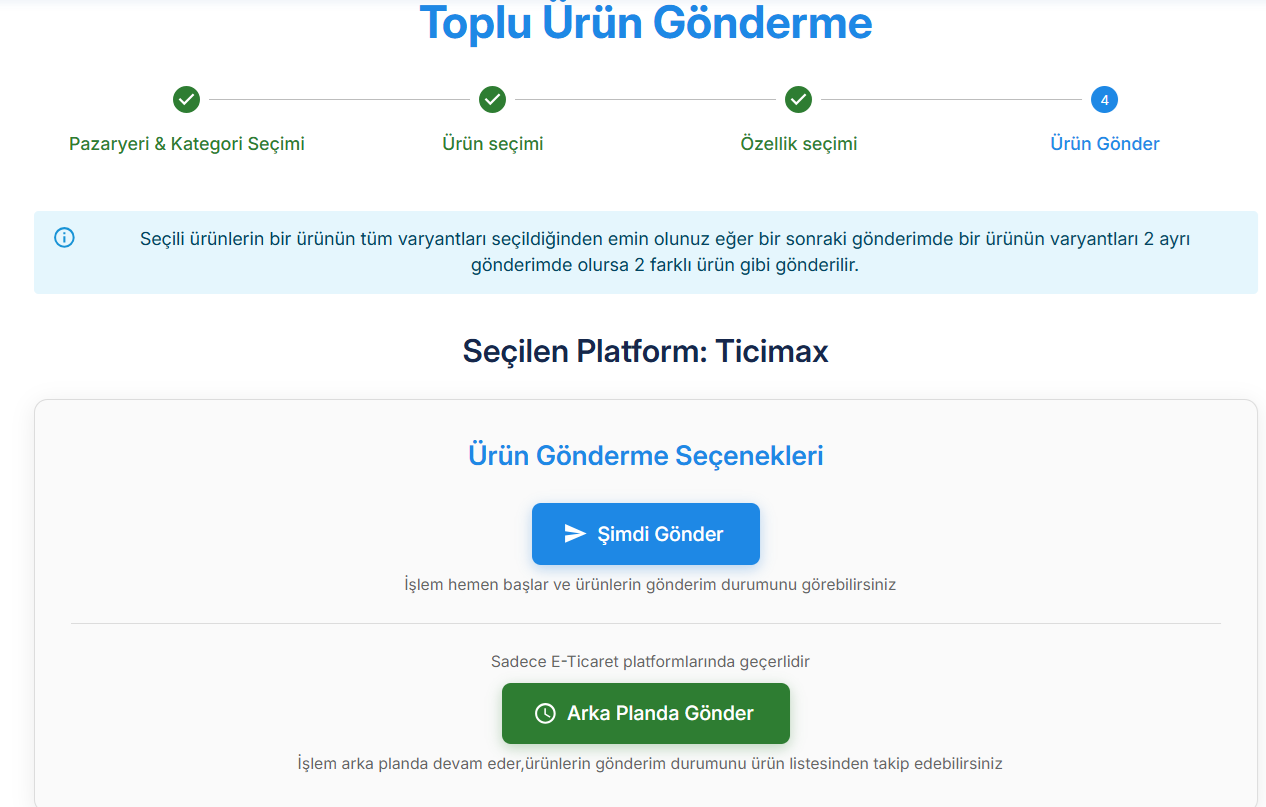Open the Özellik seçimi step

point(799,143)
